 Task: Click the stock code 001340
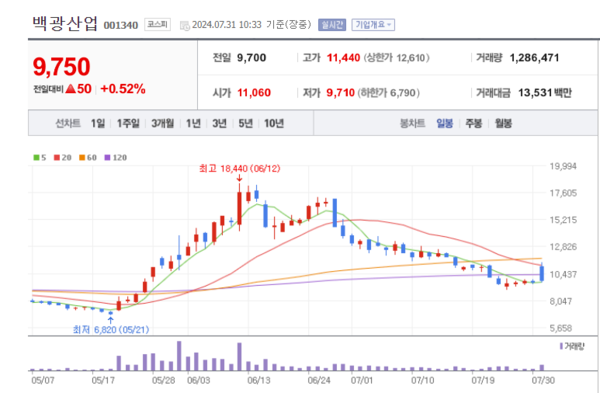121,25
